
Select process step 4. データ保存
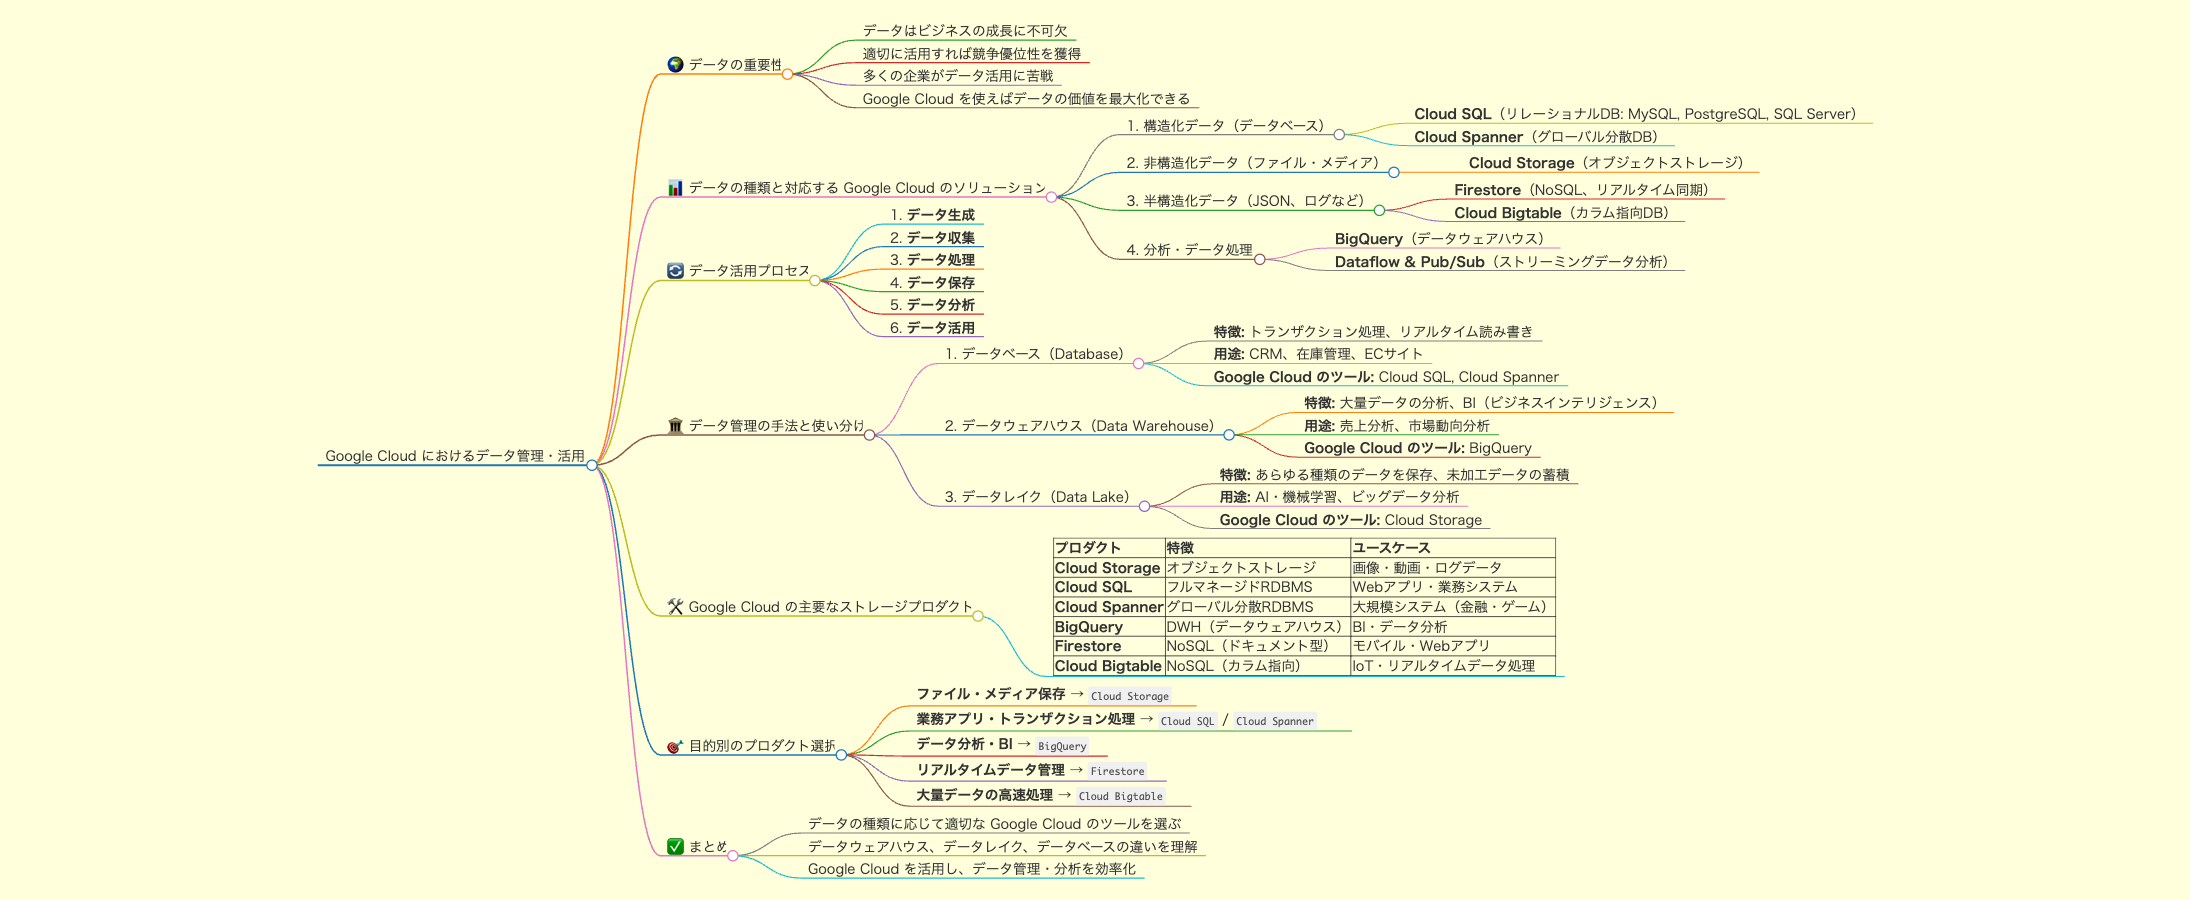932,283
